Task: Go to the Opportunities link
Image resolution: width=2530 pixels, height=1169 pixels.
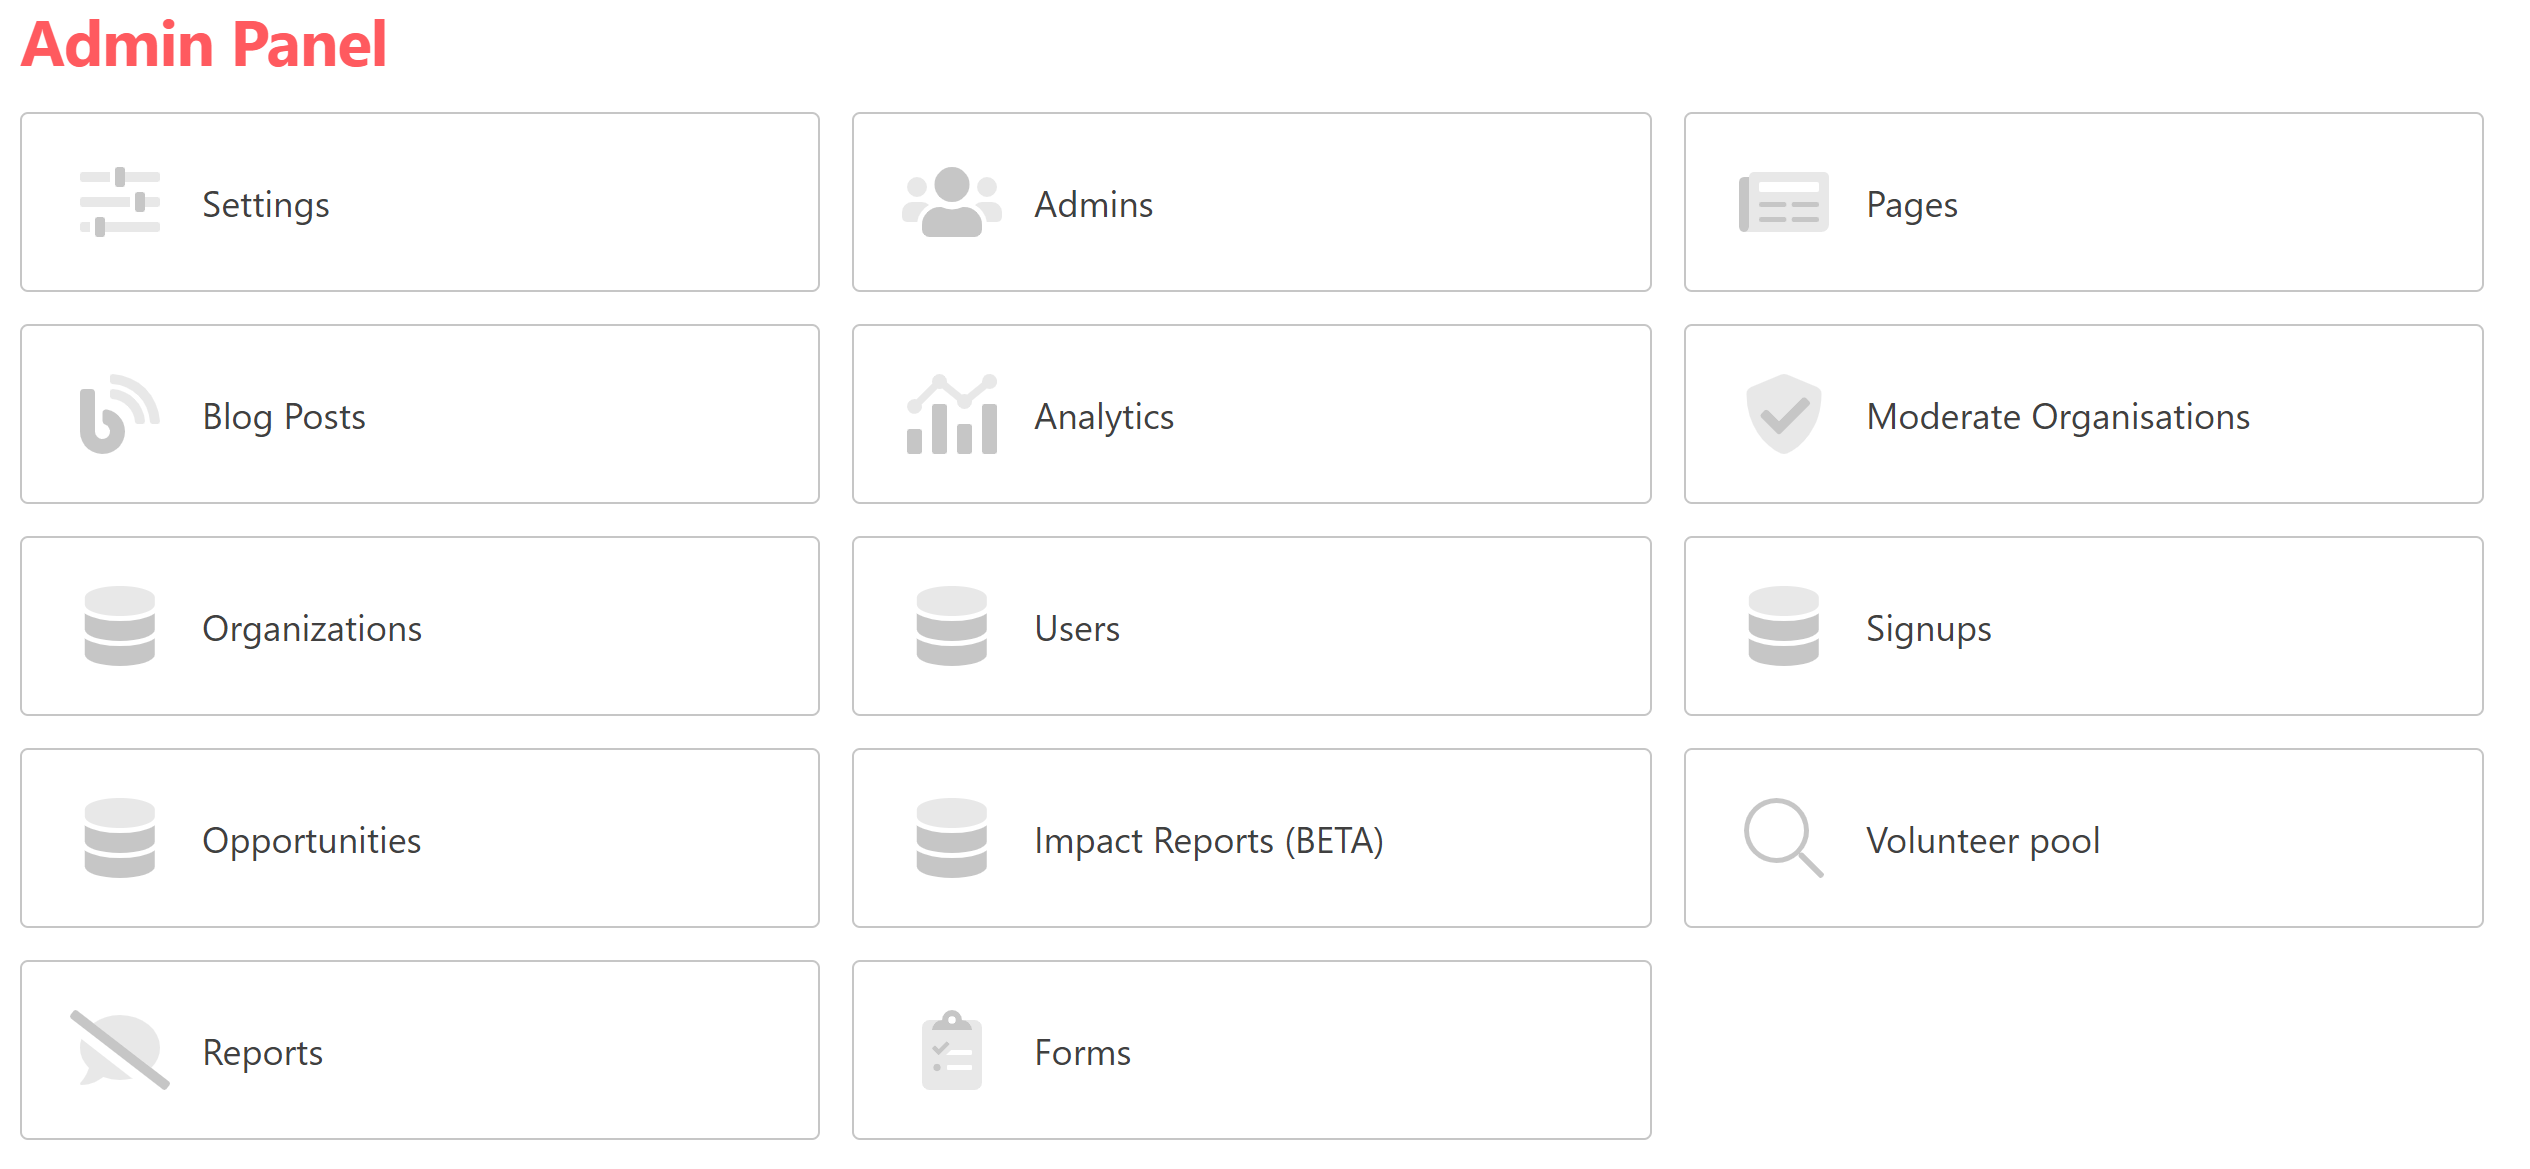Action: pyautogui.click(x=311, y=840)
